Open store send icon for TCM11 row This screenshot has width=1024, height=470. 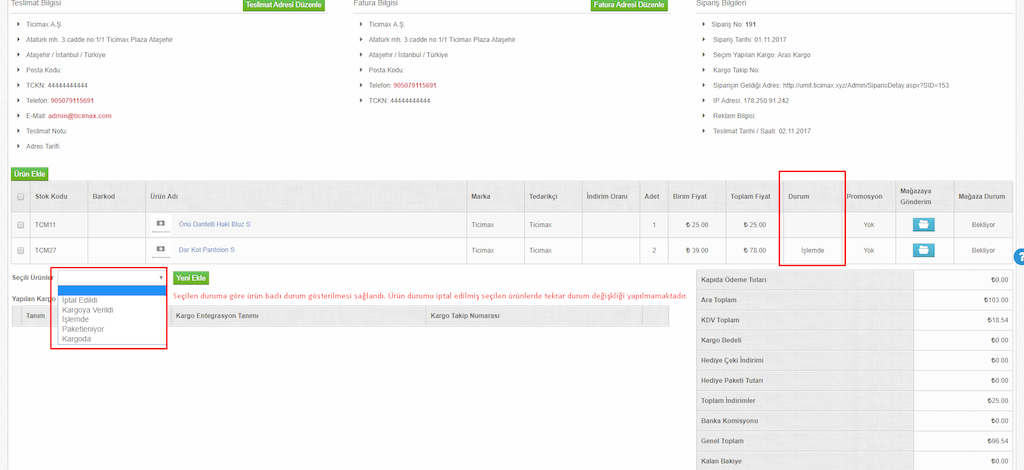coord(923,225)
